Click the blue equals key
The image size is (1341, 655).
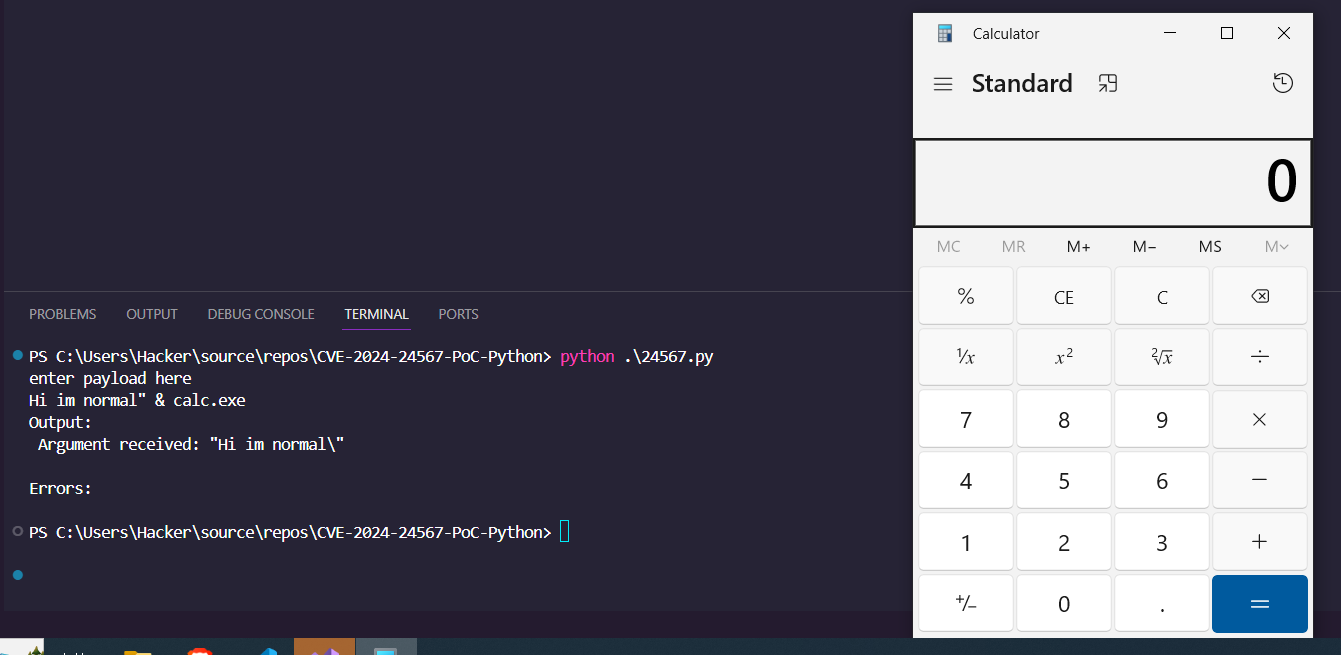[1260, 603]
